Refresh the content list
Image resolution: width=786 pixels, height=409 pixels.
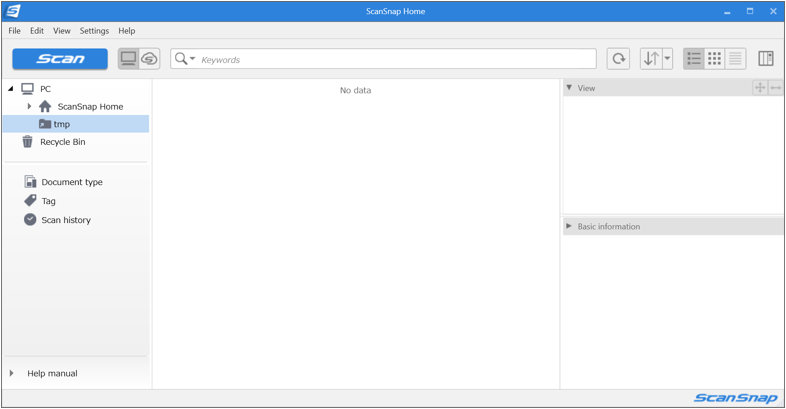point(618,59)
